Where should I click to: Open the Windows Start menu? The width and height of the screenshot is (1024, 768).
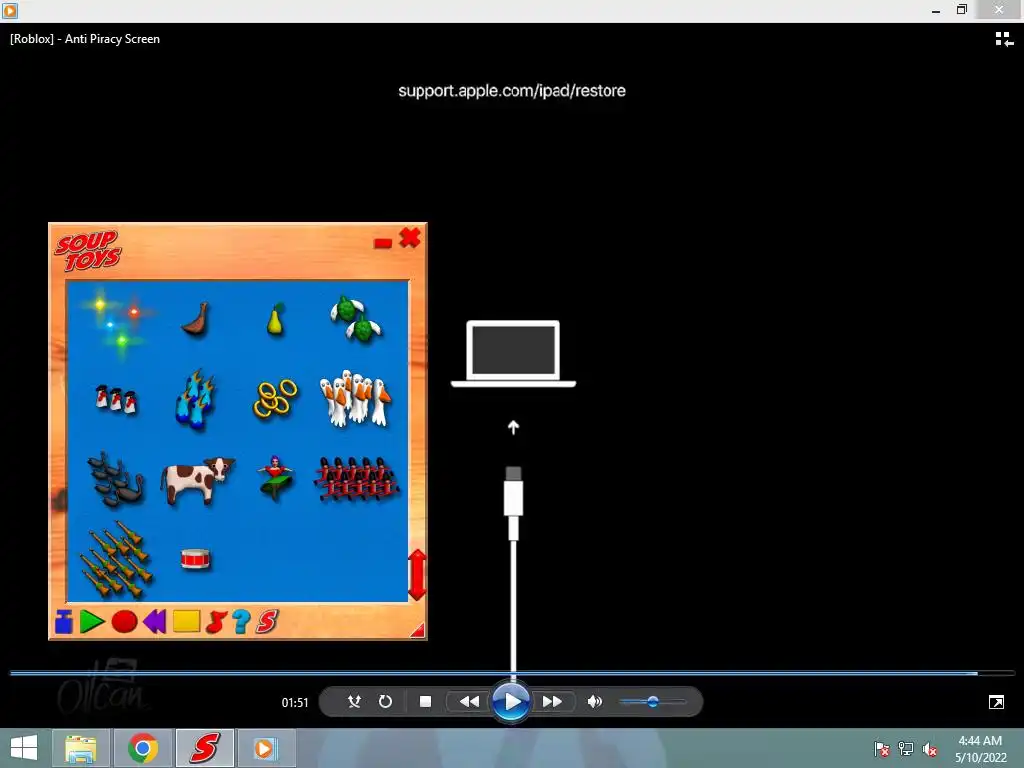24,748
